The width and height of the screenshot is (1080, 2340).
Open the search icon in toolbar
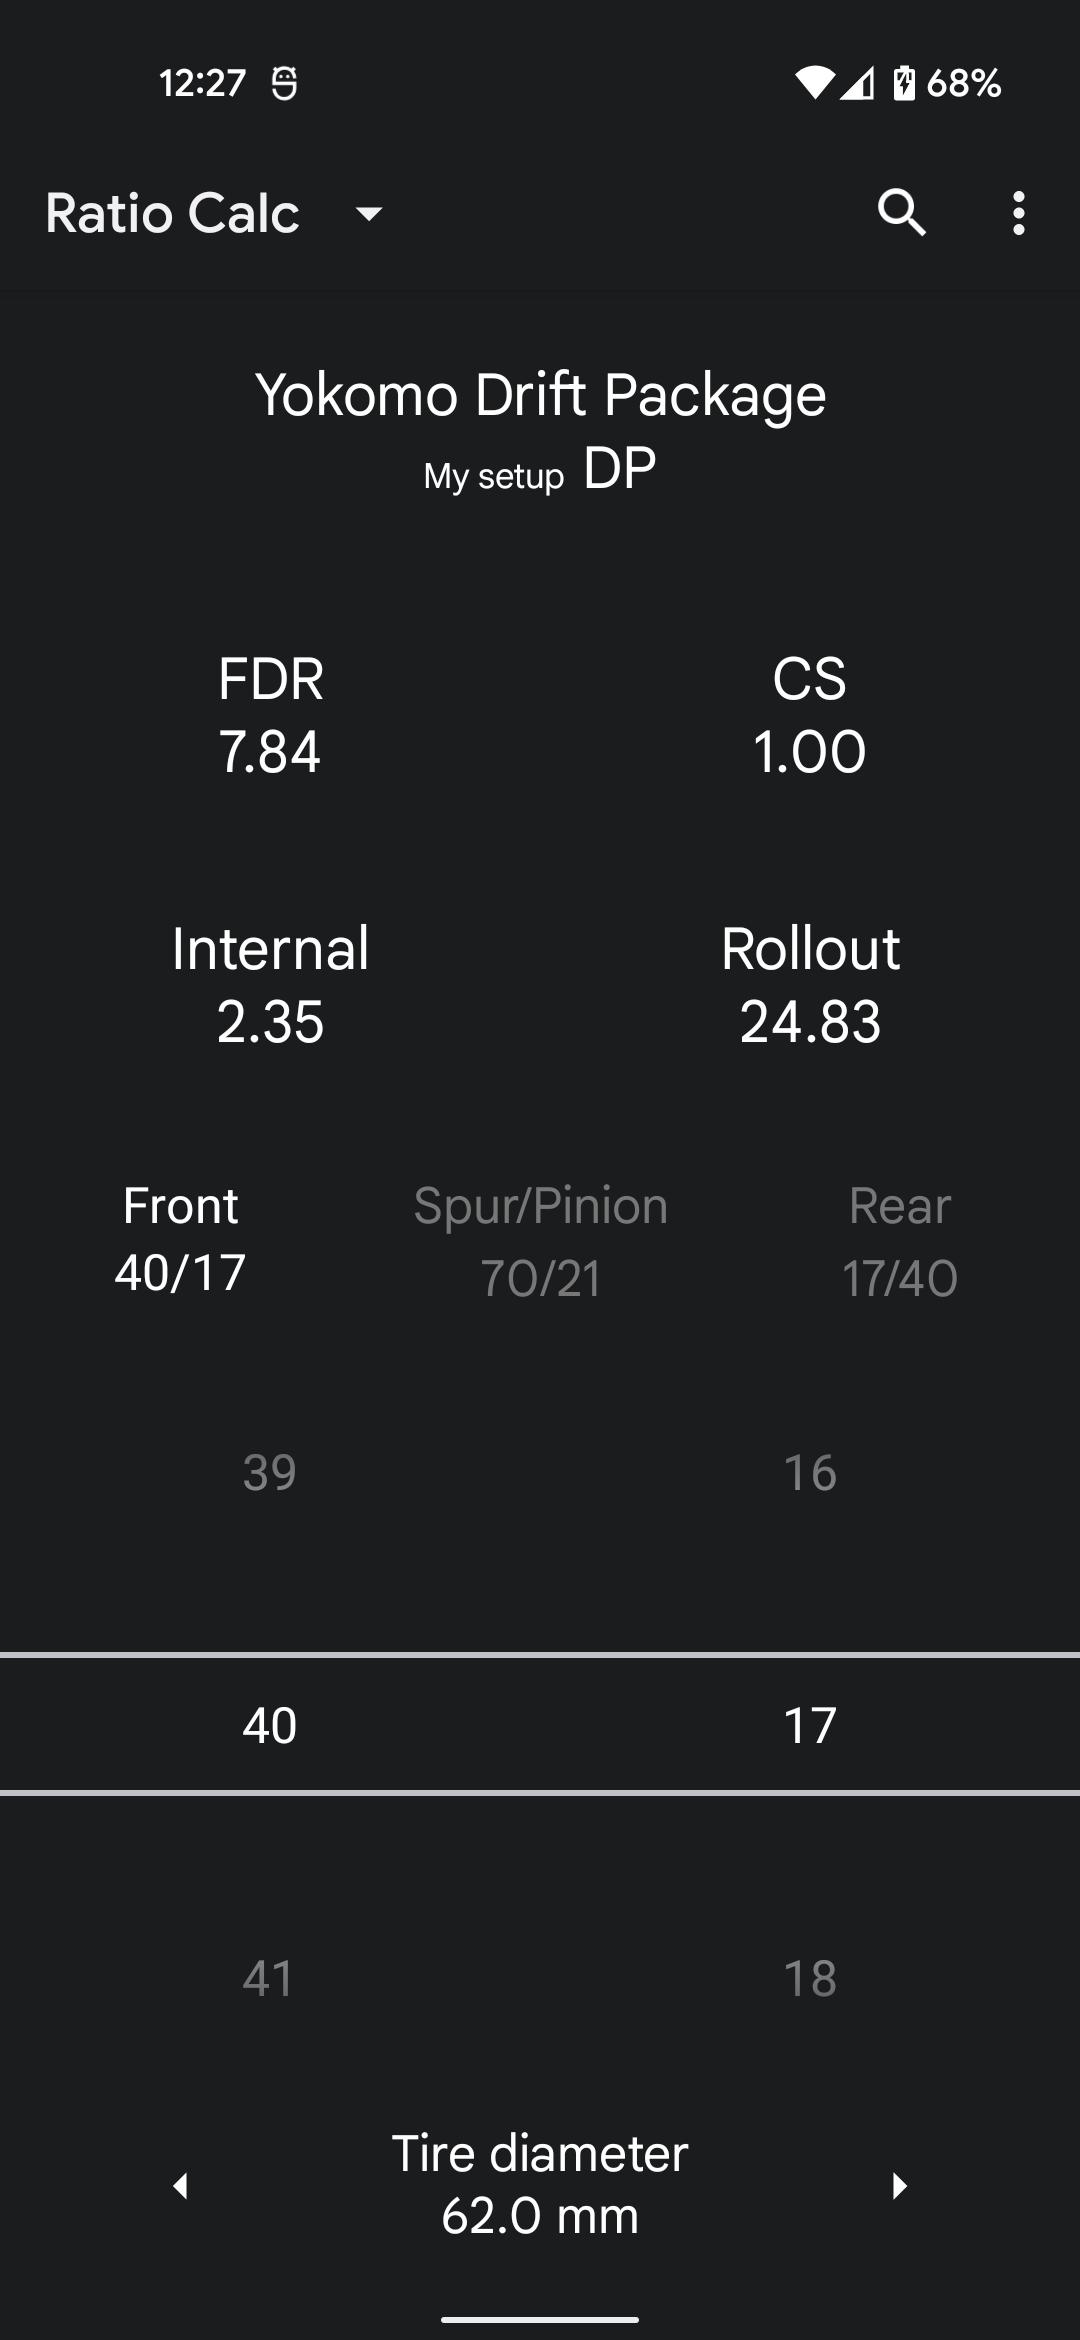click(x=902, y=213)
